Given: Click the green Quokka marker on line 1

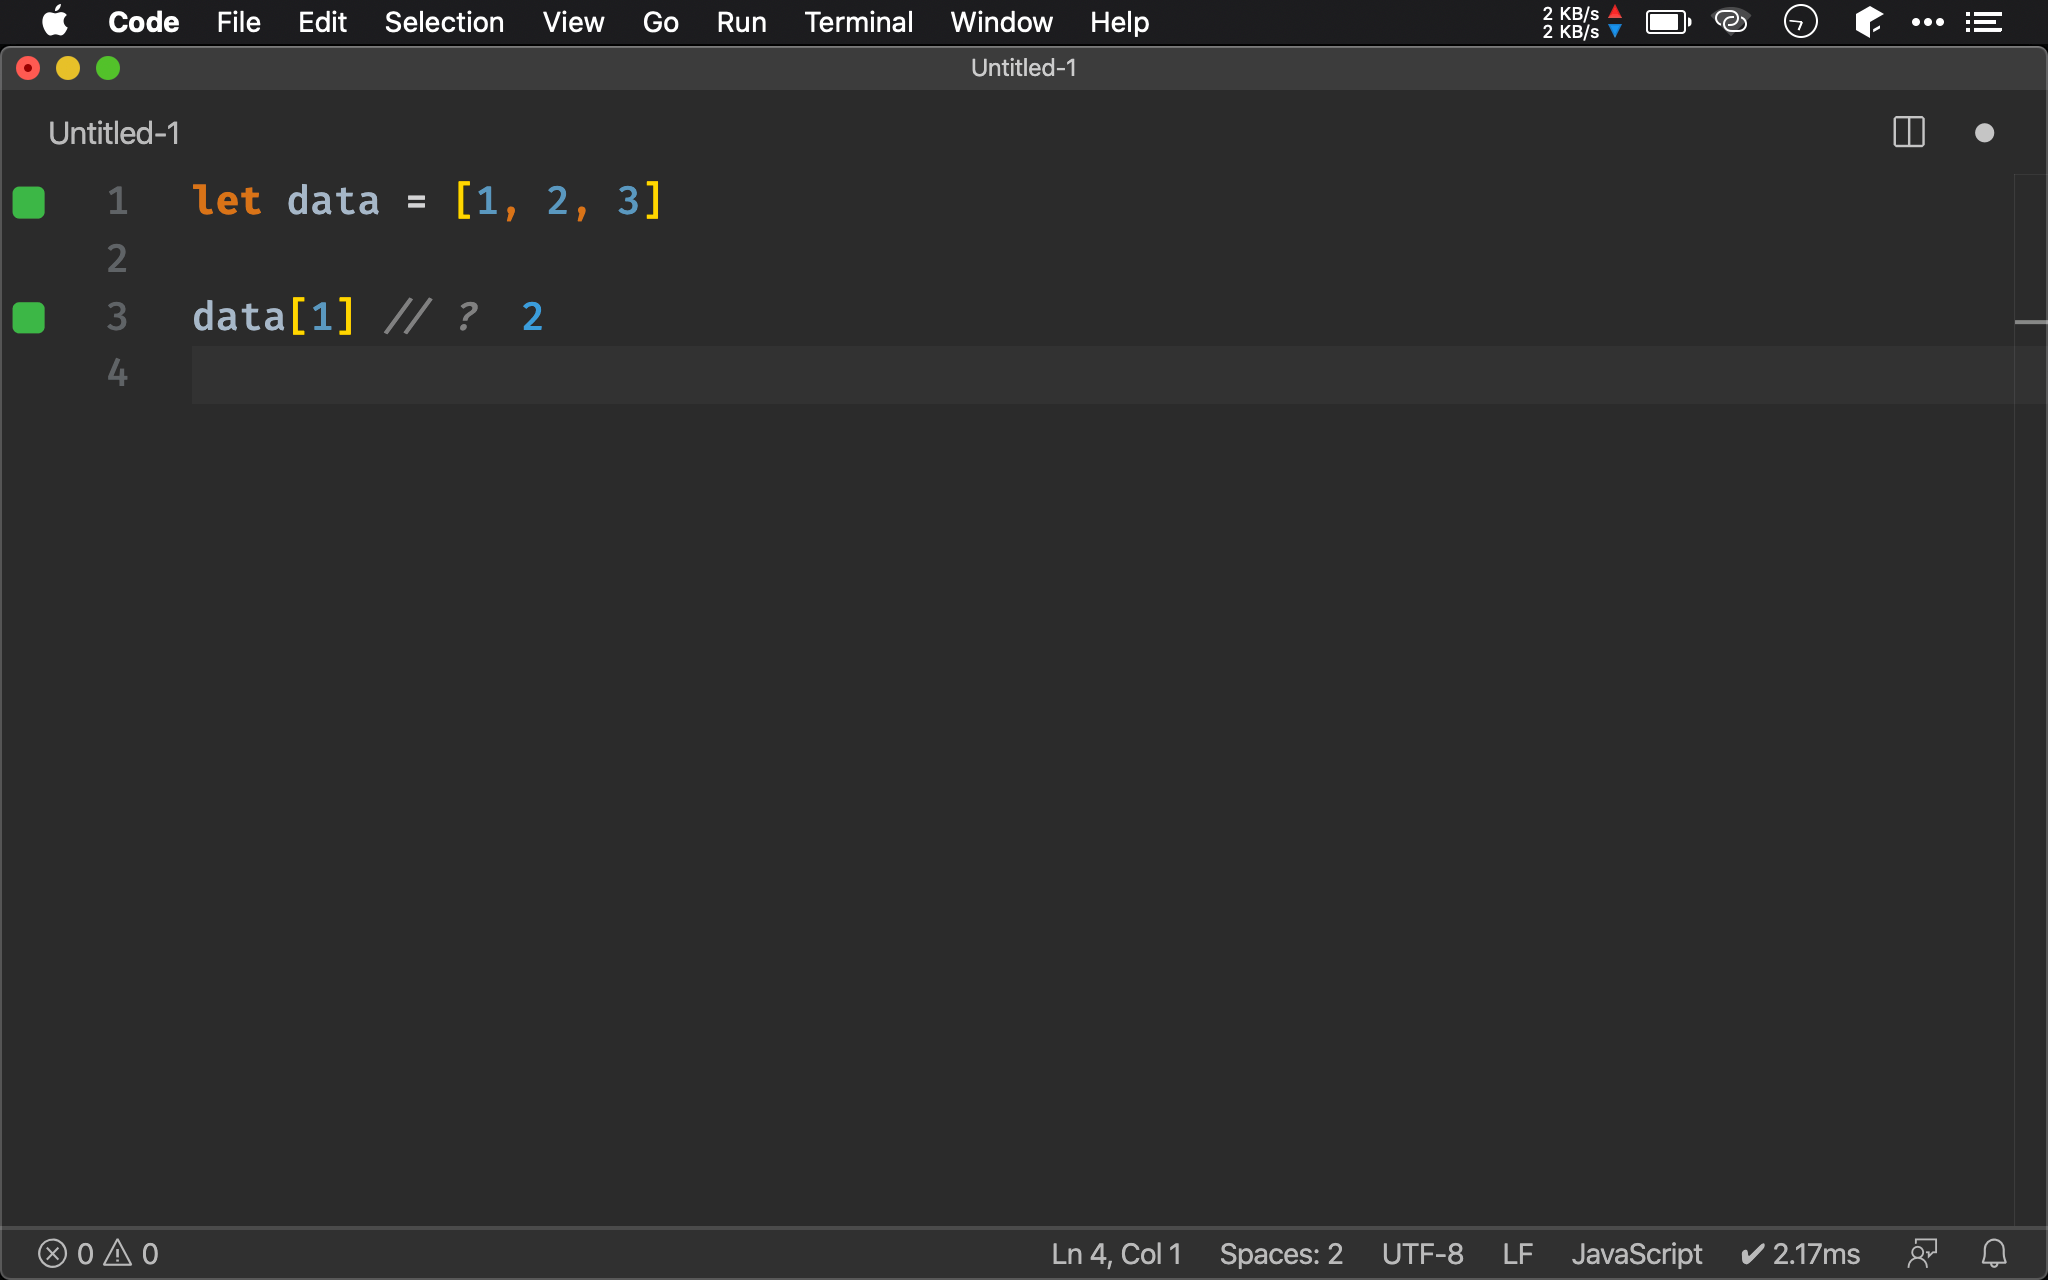Looking at the screenshot, I should 29,202.
